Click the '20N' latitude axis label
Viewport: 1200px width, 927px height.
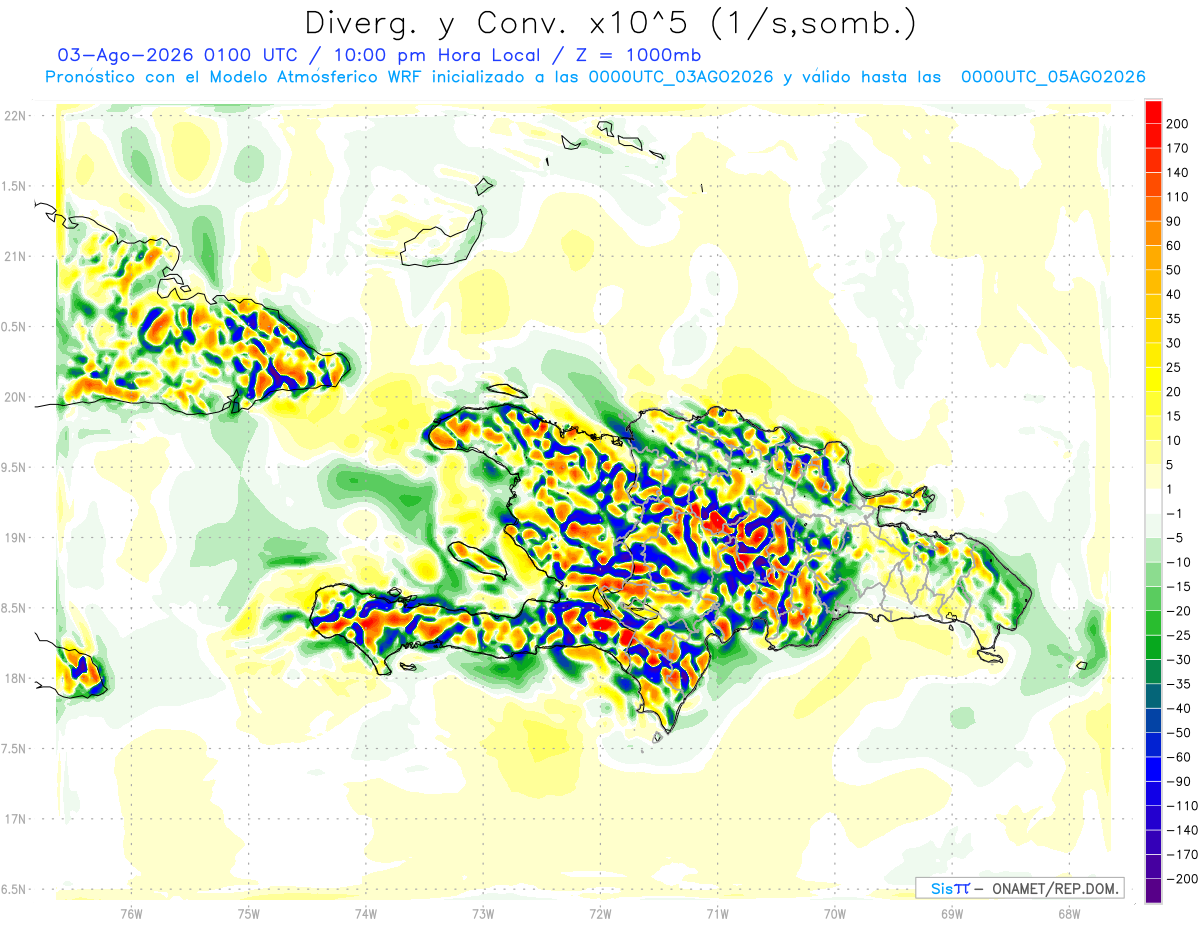(x=15, y=397)
